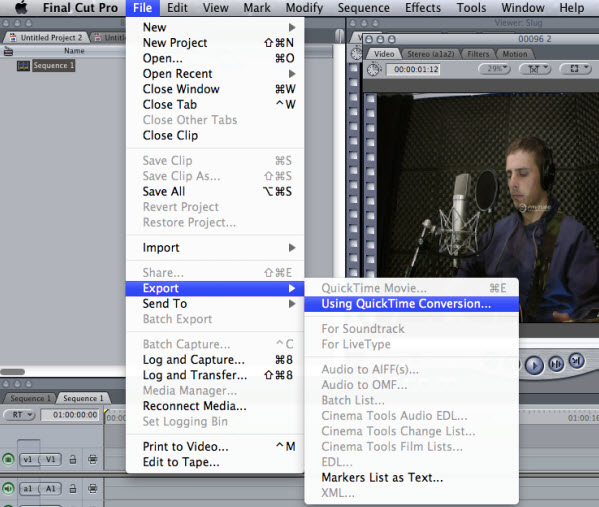Screen dimensions: 599x507
Task: Open the 29% zoom dropdown in viewer
Action: coord(494,69)
